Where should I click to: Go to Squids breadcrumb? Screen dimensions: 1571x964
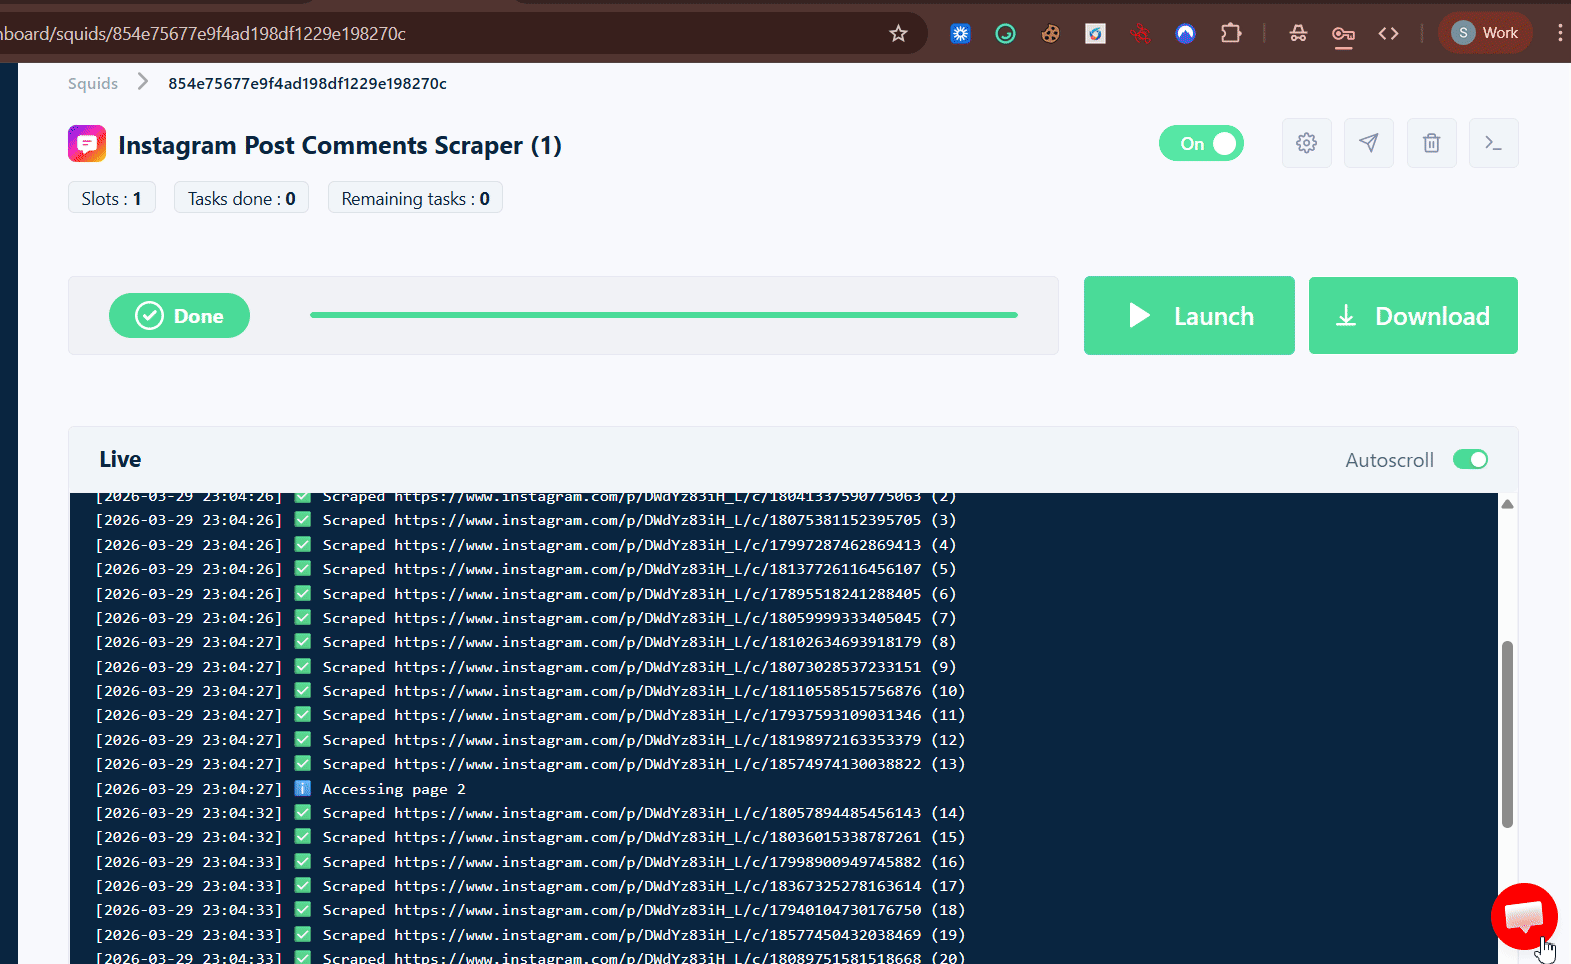click(93, 83)
